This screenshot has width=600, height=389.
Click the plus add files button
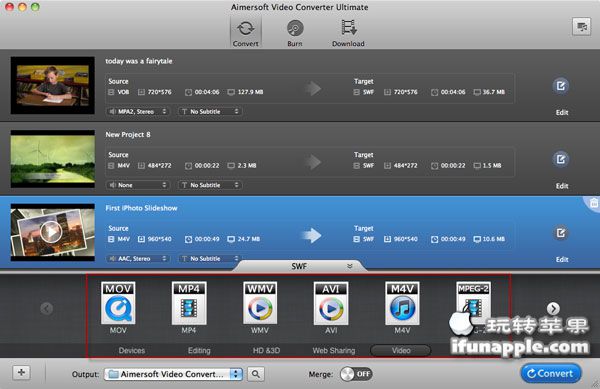coord(22,373)
